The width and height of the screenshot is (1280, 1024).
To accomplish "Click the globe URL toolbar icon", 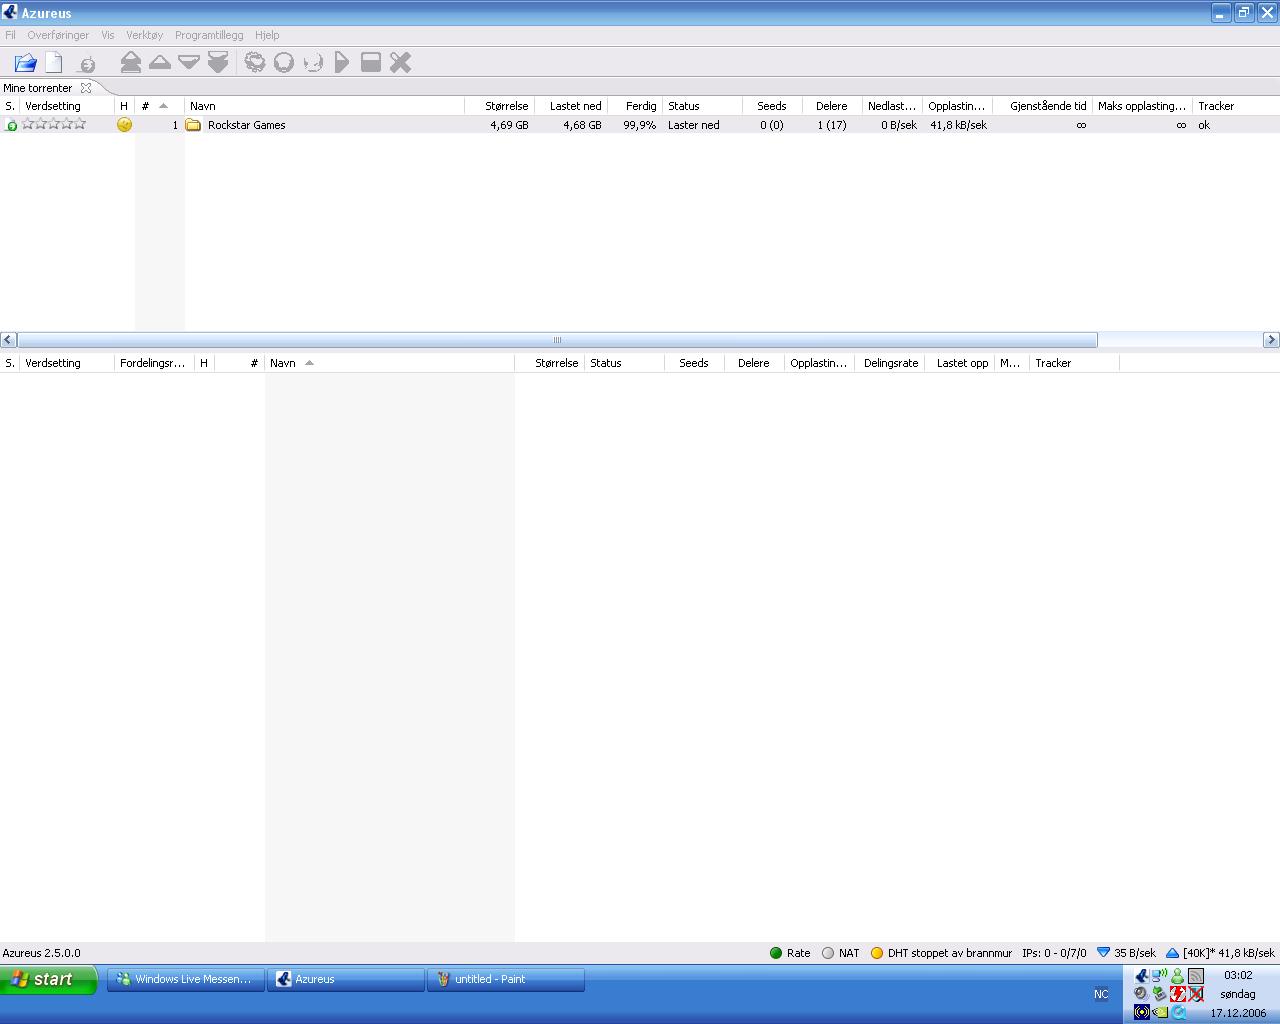I will (x=87, y=64).
